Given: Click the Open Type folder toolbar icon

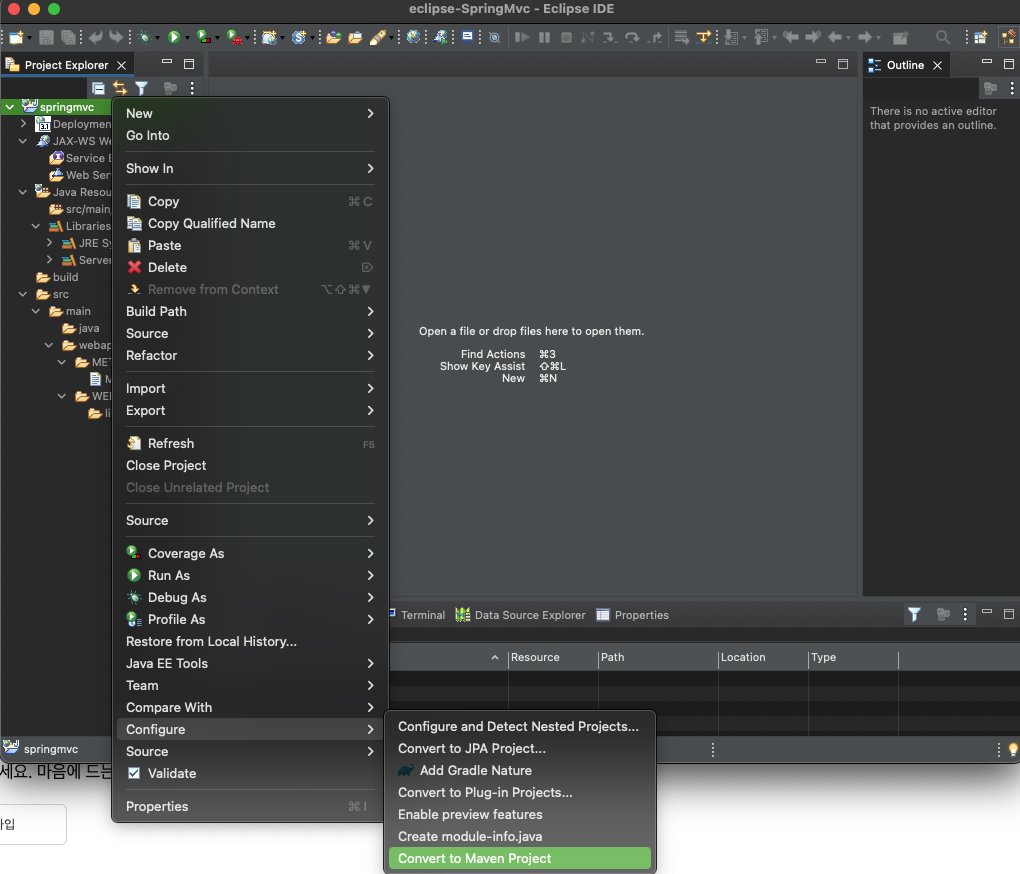Looking at the screenshot, I should point(334,38).
